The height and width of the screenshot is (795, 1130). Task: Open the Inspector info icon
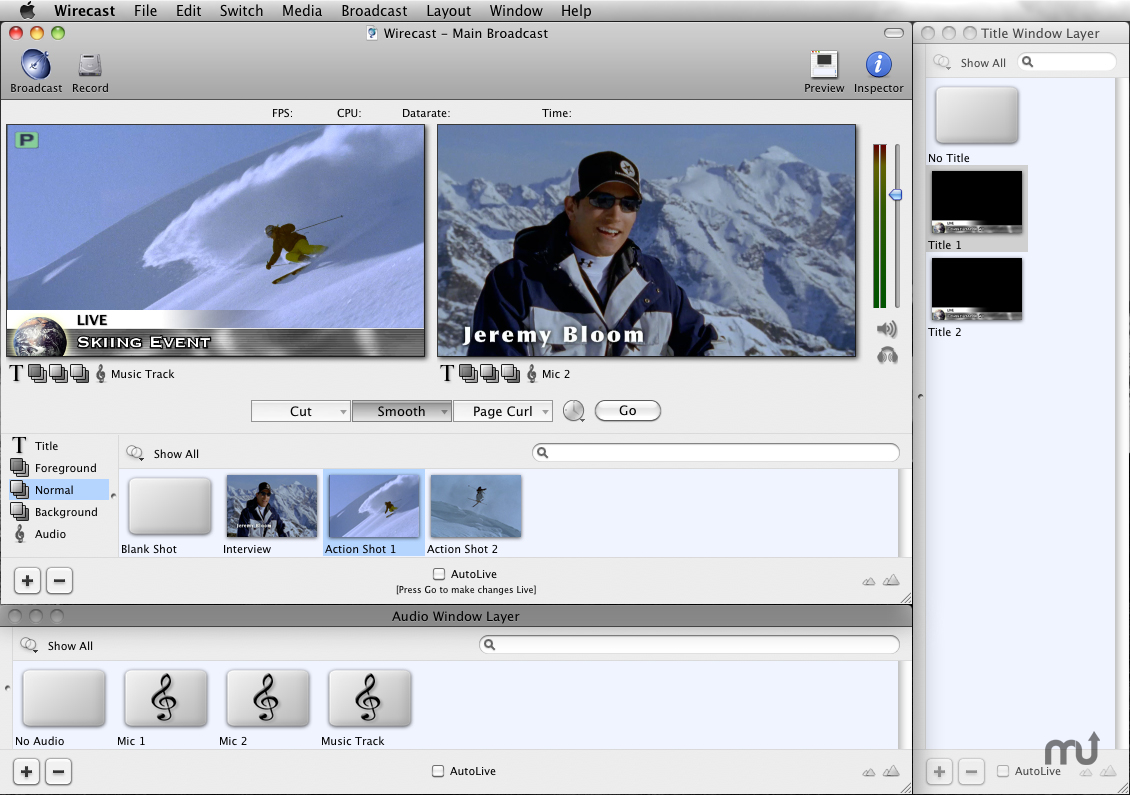[878, 65]
